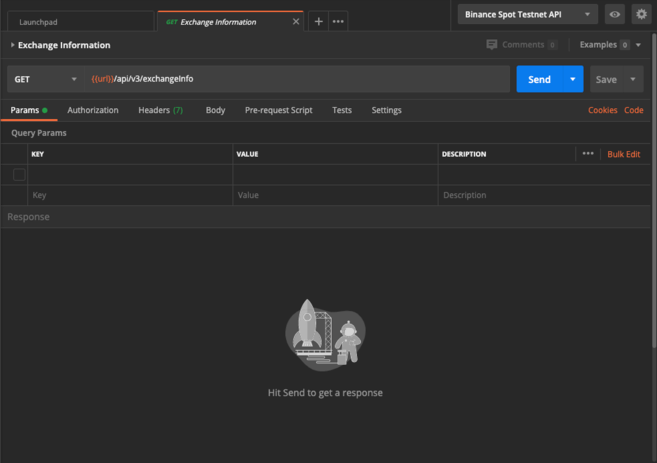The height and width of the screenshot is (463, 657).
Task: Open query params column options ellipsis
Action: click(588, 154)
